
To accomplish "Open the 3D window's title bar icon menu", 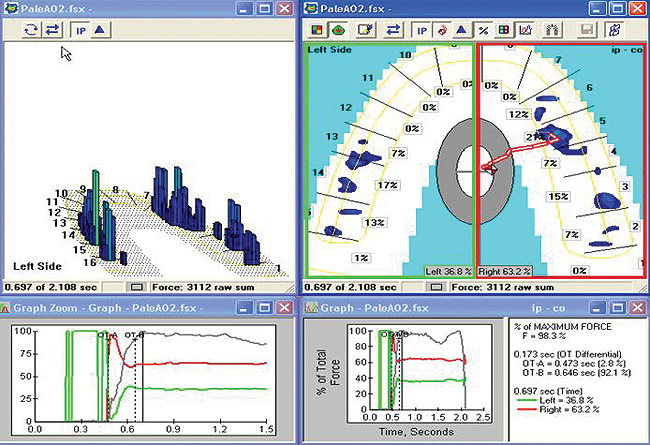I will click(10, 7).
